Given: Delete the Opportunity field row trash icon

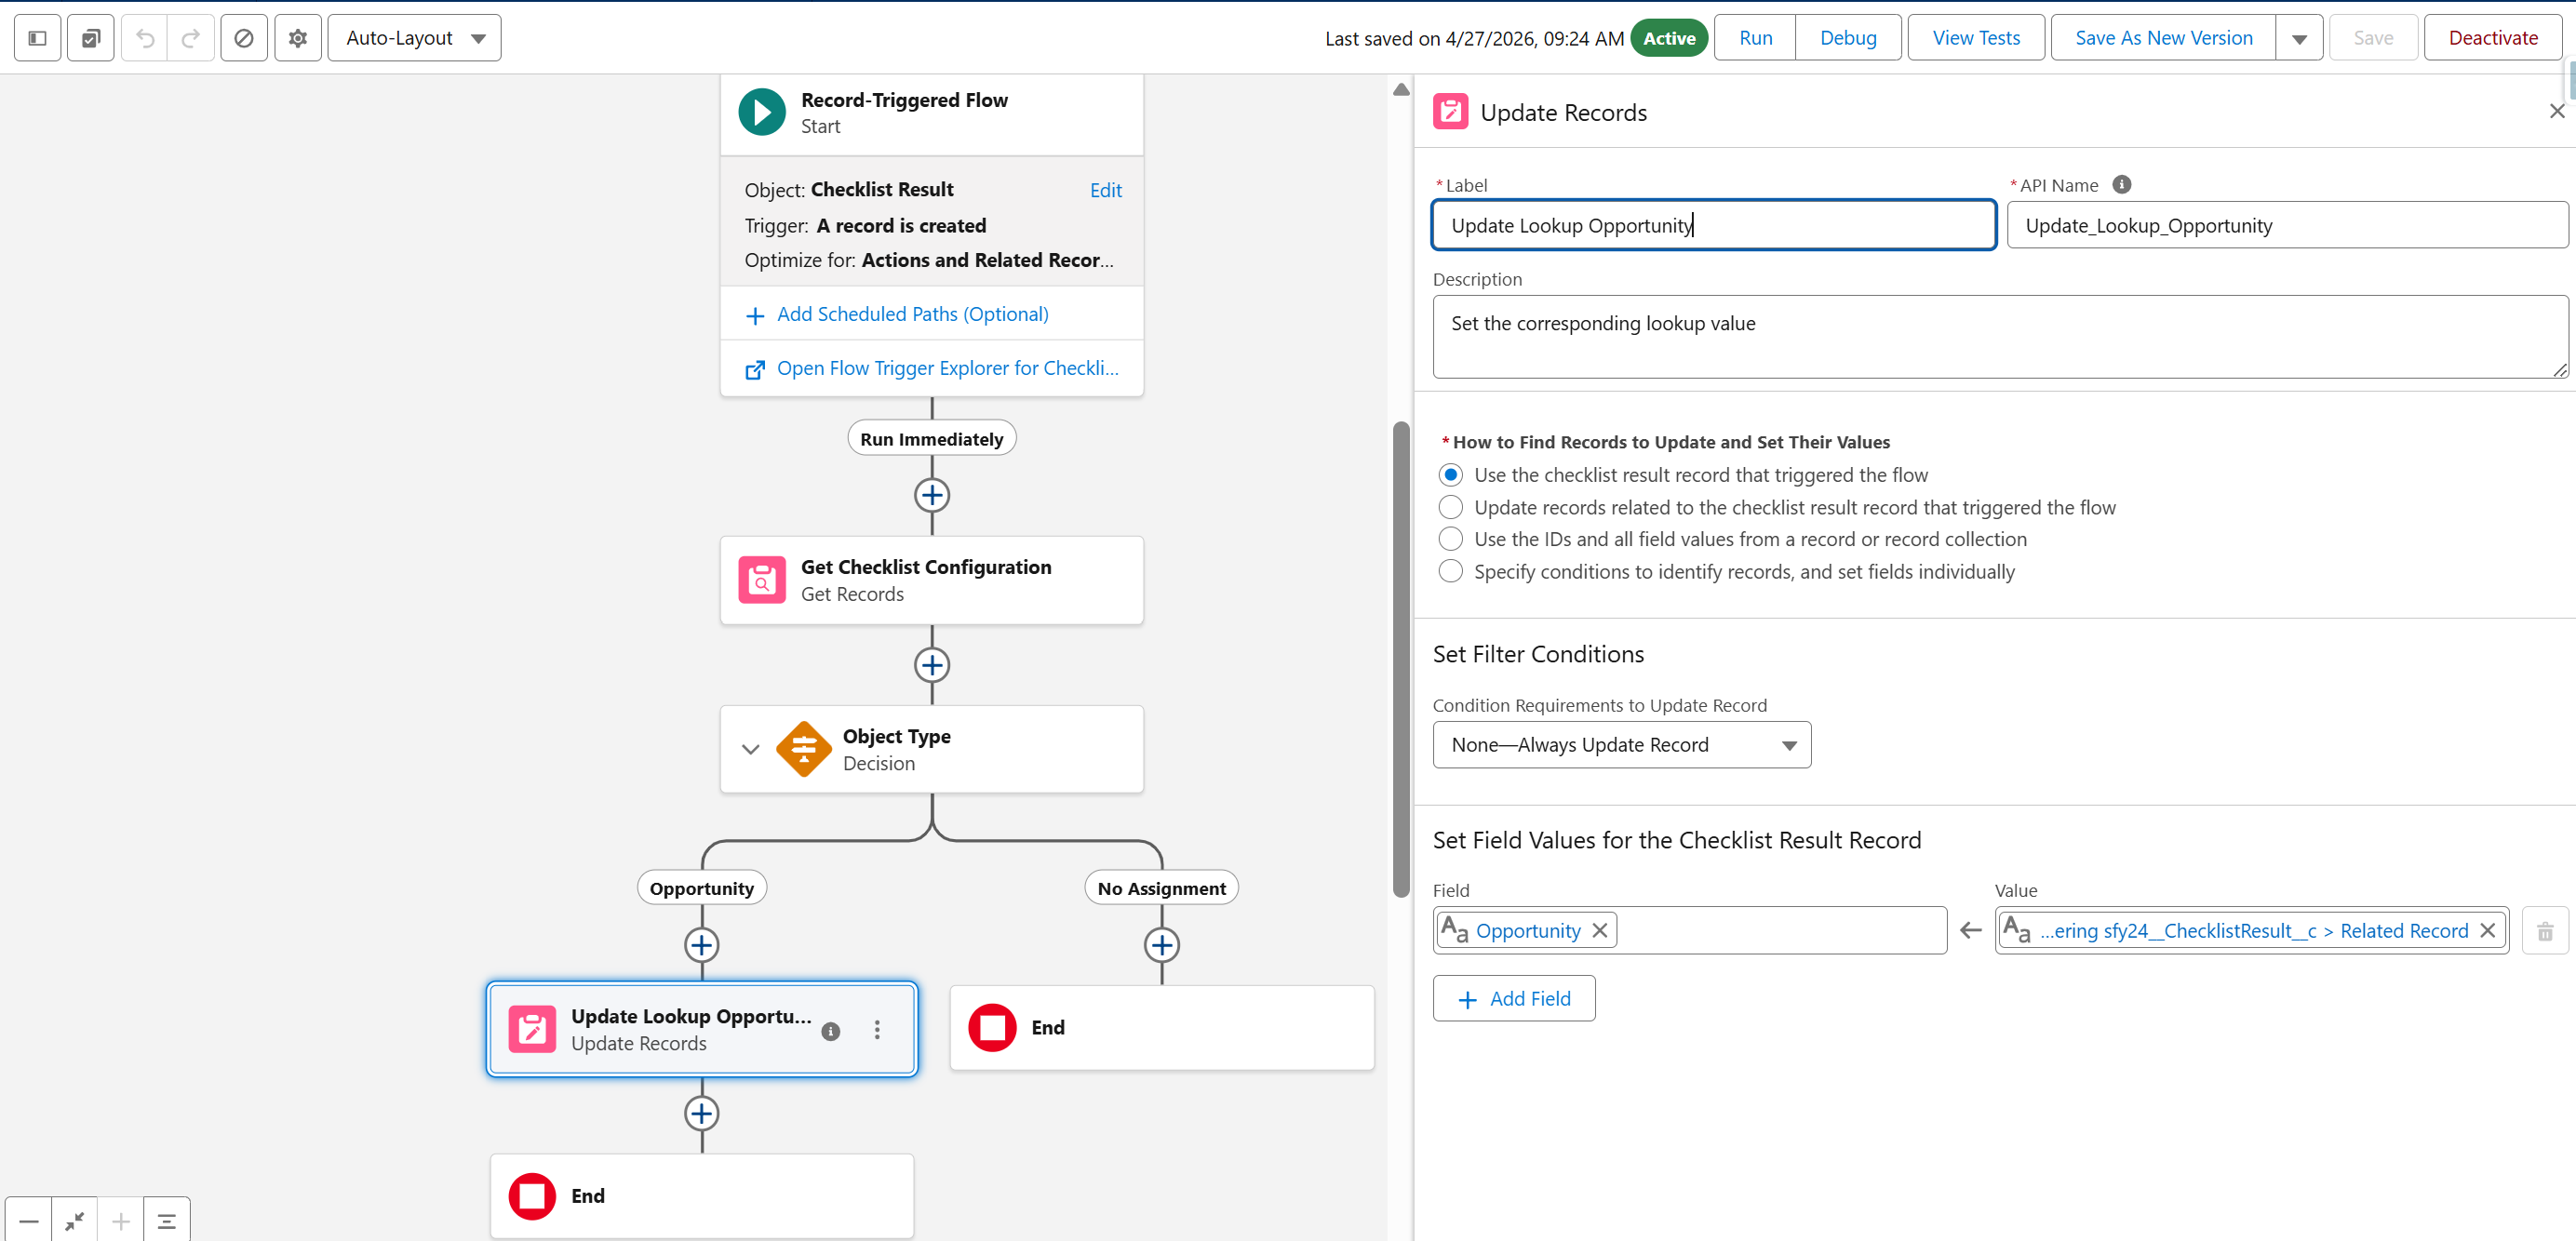Looking at the screenshot, I should [2545, 931].
